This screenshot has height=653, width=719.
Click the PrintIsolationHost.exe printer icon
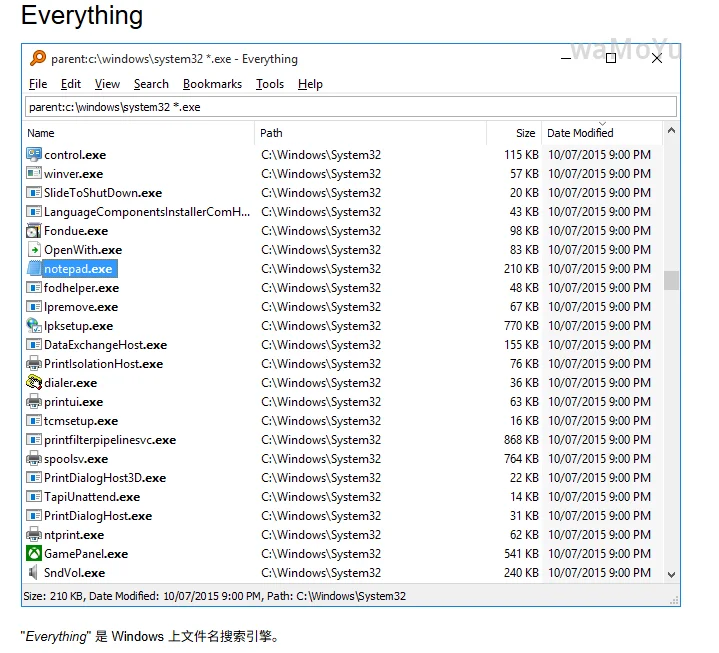(34, 364)
